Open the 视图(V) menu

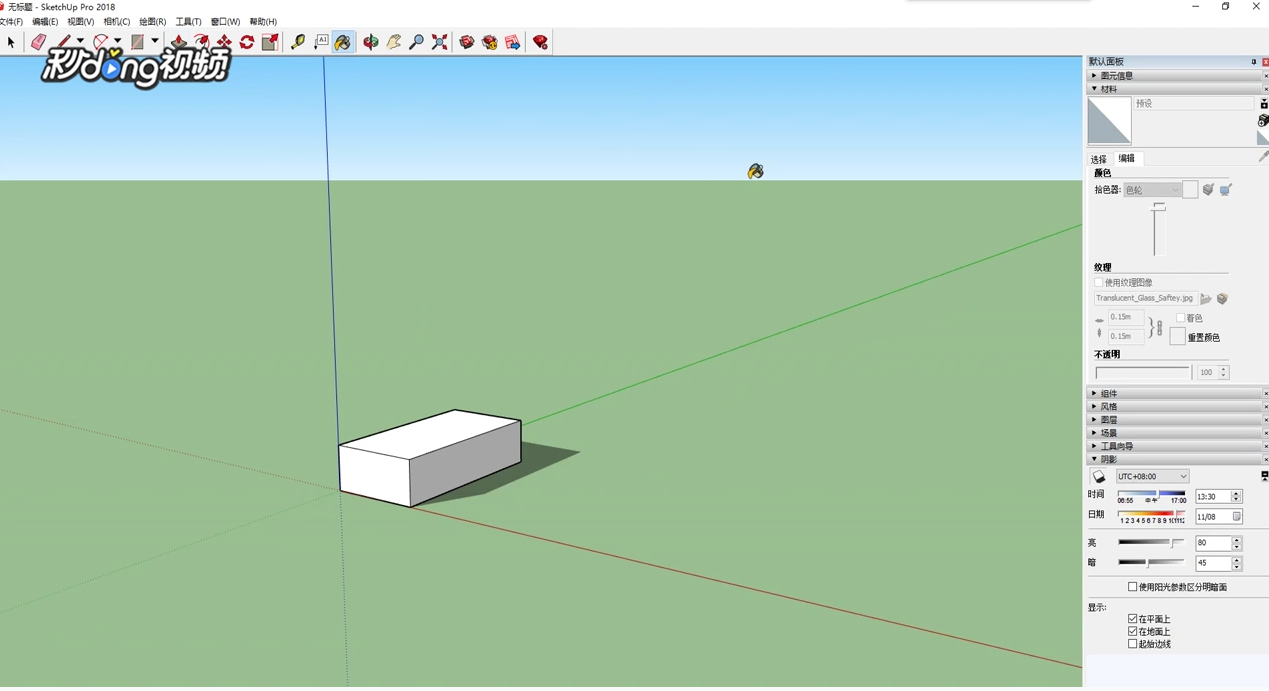click(x=80, y=21)
